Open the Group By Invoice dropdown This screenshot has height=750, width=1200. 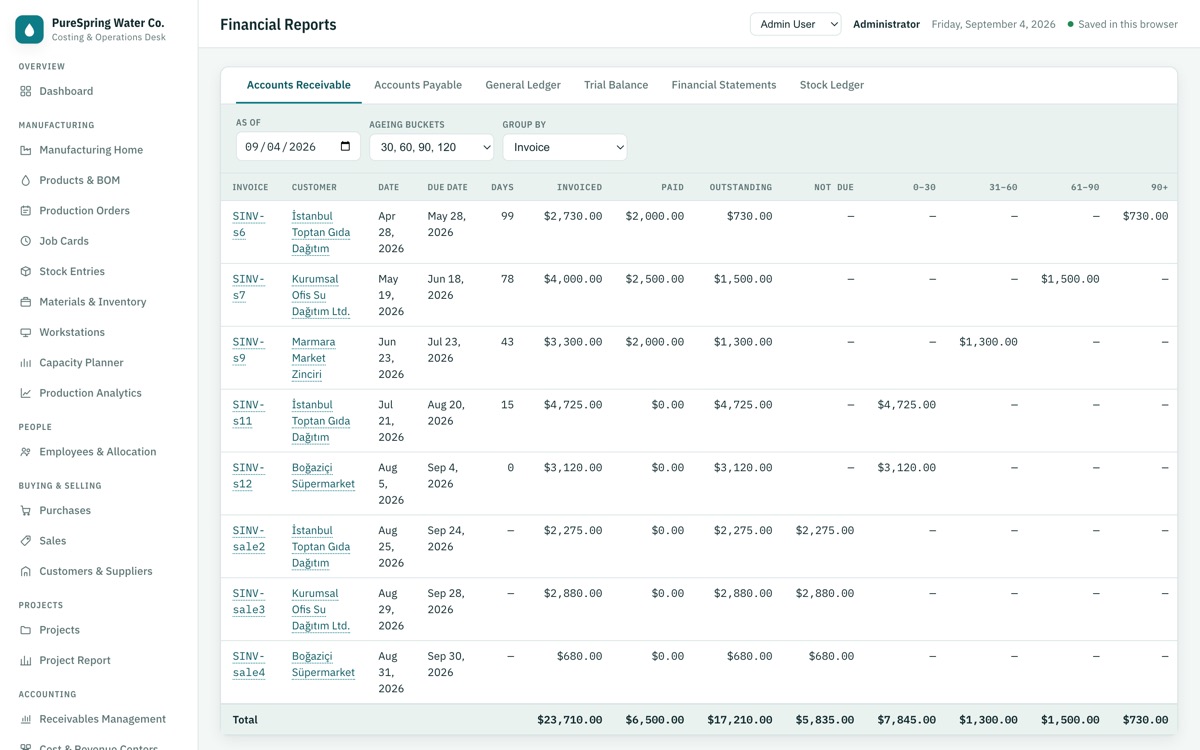[565, 147]
